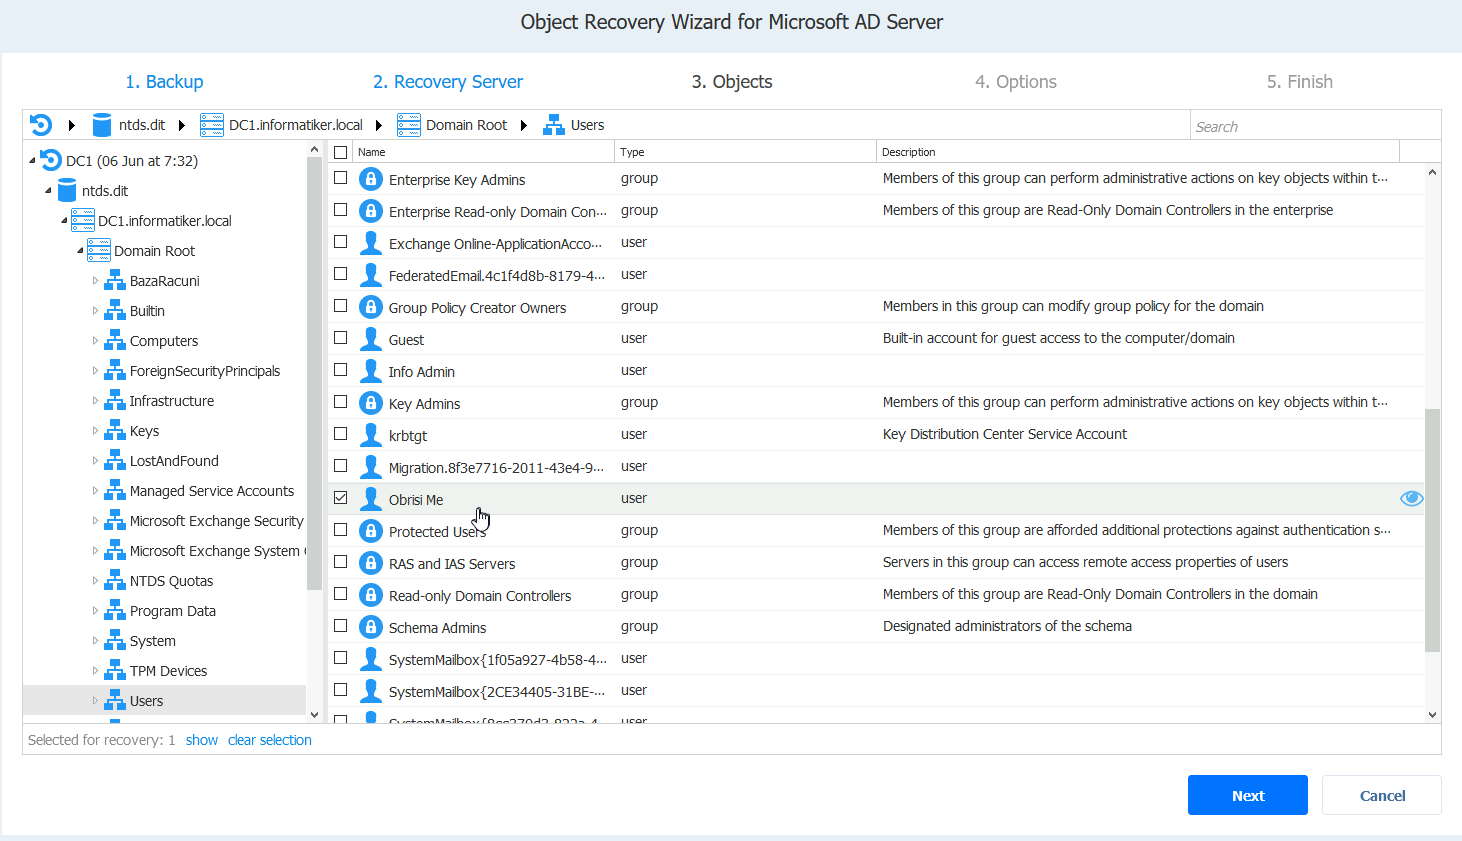Sort by the Type column header
This screenshot has width=1462, height=841.
coord(745,152)
